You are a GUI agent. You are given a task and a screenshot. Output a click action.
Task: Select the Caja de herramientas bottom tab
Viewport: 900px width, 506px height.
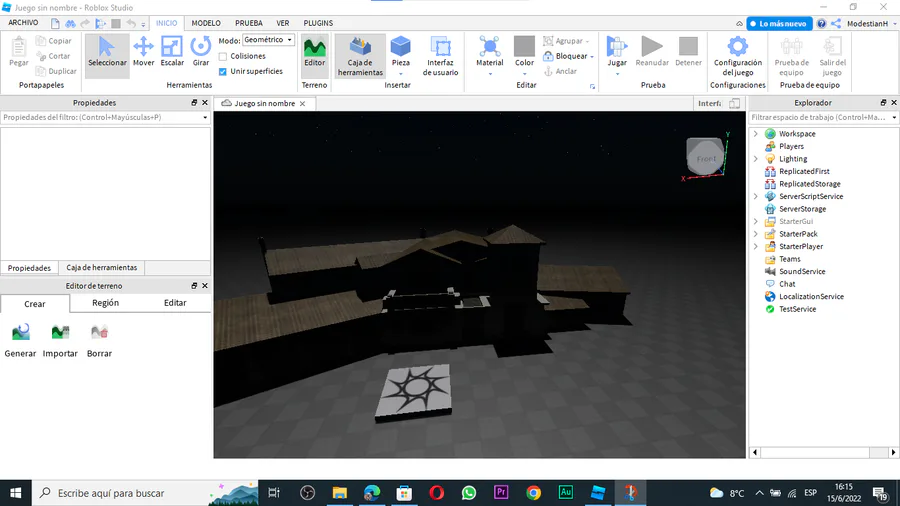(x=102, y=268)
